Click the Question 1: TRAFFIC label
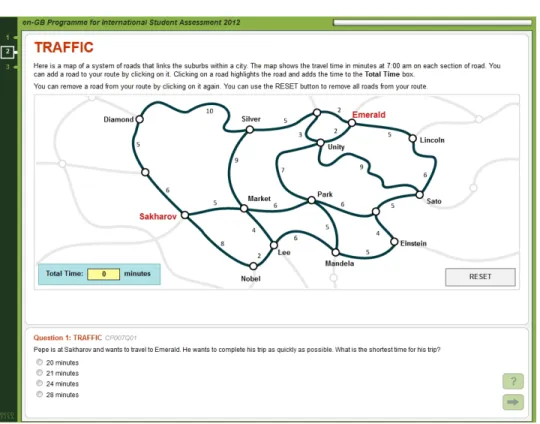 (x=68, y=338)
